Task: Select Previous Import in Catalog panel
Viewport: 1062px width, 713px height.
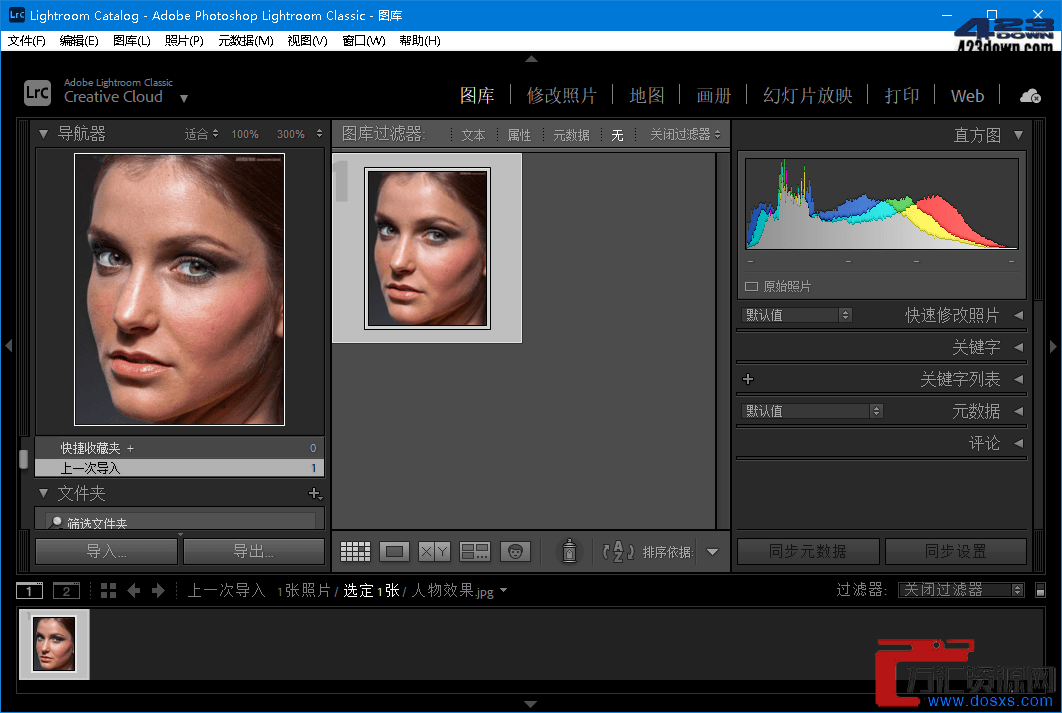Action: coord(179,468)
